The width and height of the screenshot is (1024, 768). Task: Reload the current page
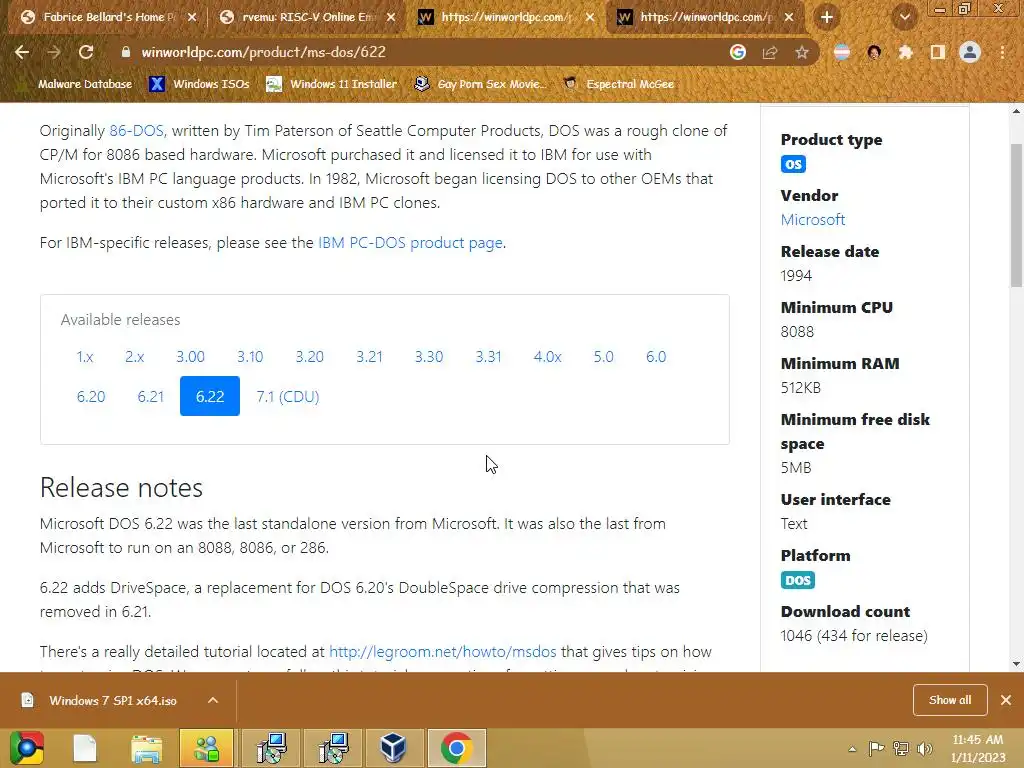coord(86,52)
